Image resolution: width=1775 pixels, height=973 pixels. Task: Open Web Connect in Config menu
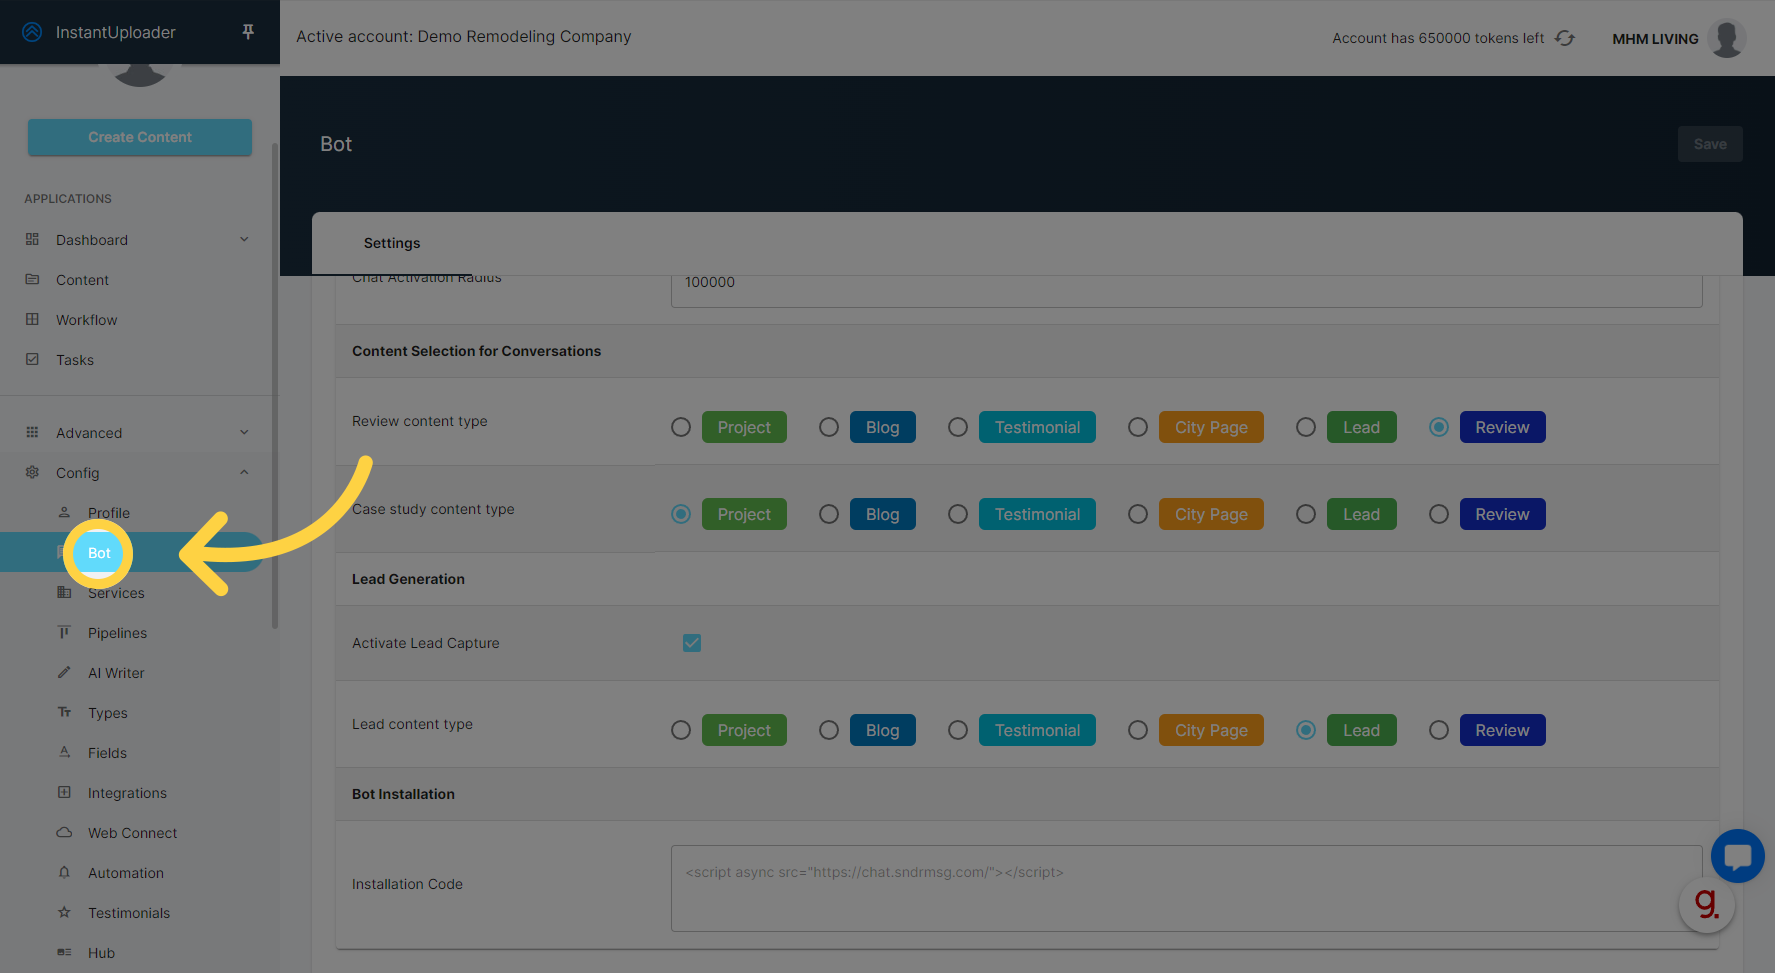(x=132, y=833)
